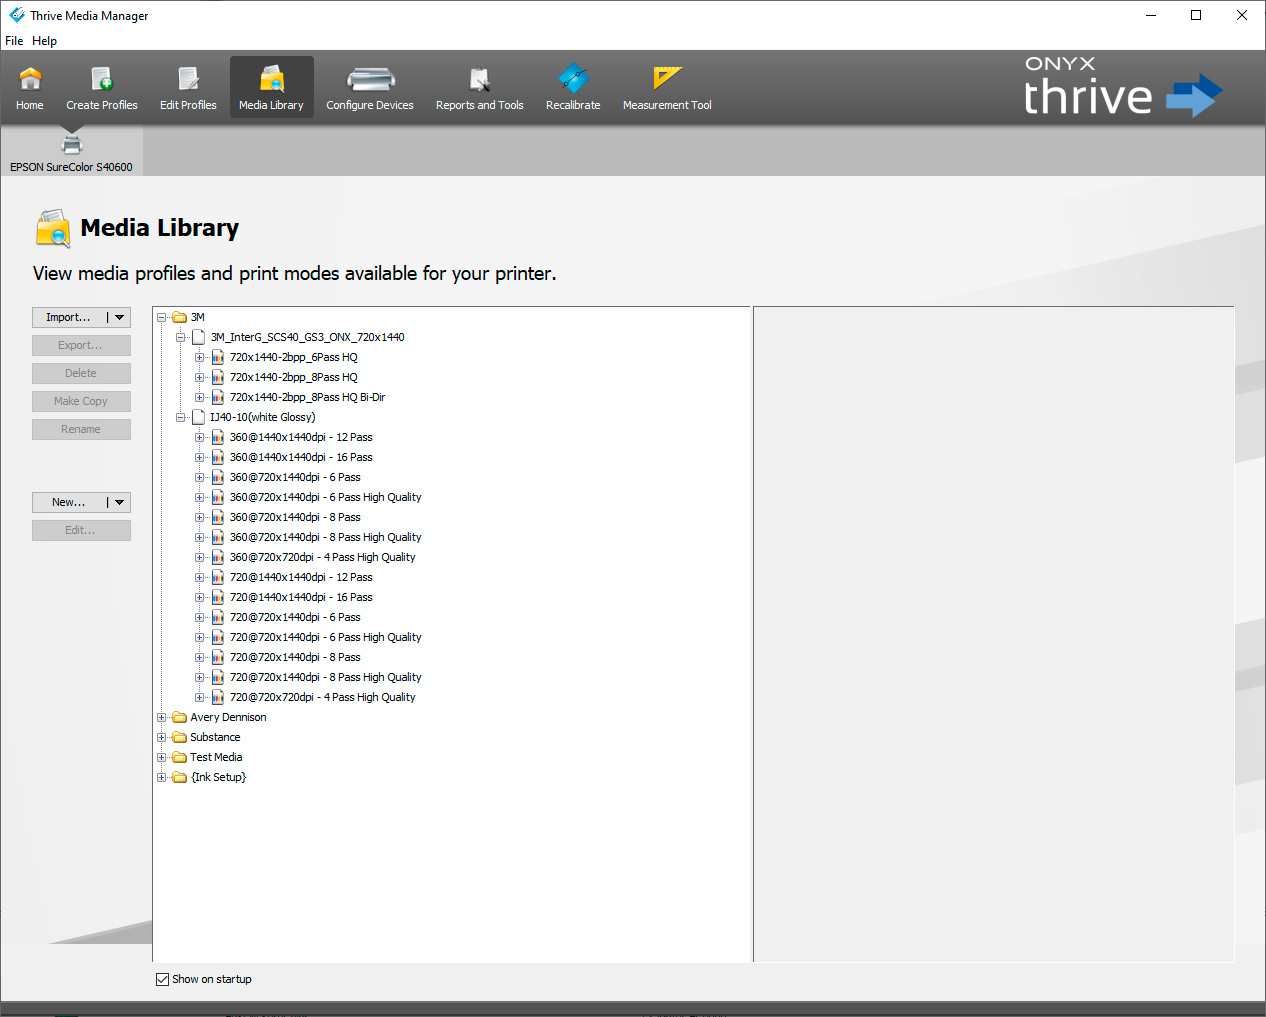1266x1017 pixels.
Task: Select 720@1440x1440dpi - 16 Pass row
Action: (x=301, y=597)
